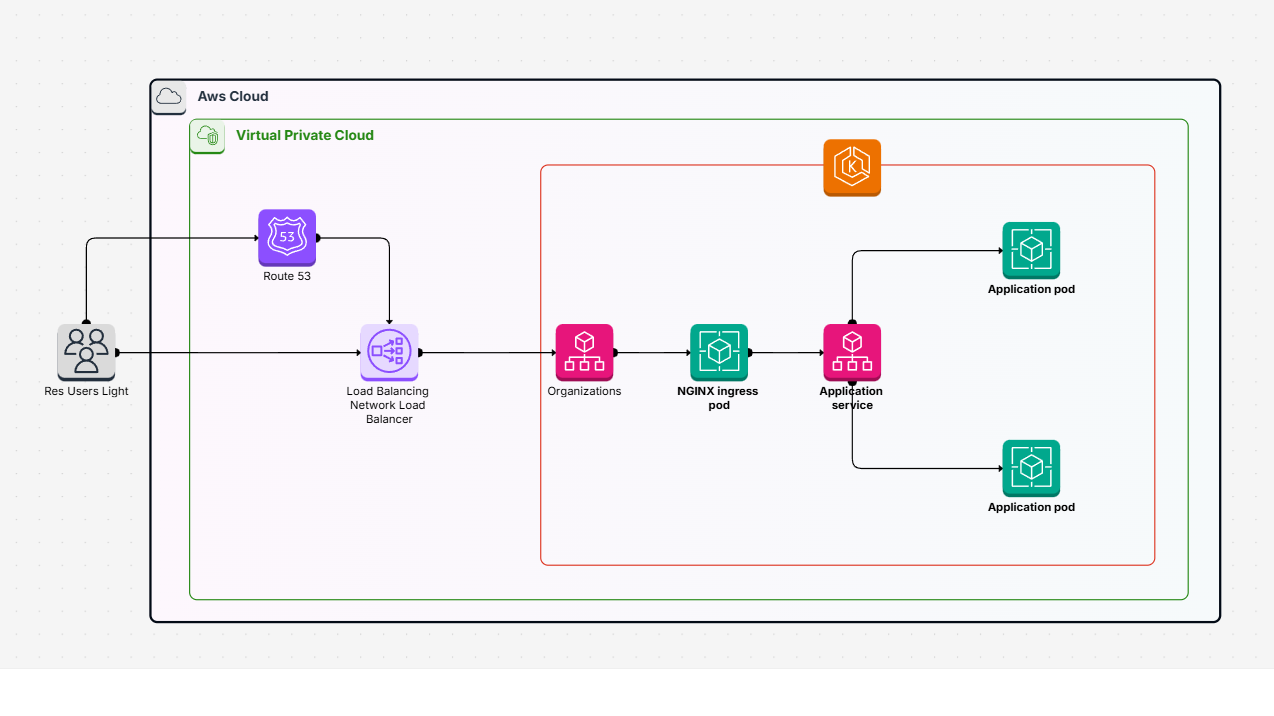
Task: Select the upper 'Application pod' label
Action: (1031, 289)
